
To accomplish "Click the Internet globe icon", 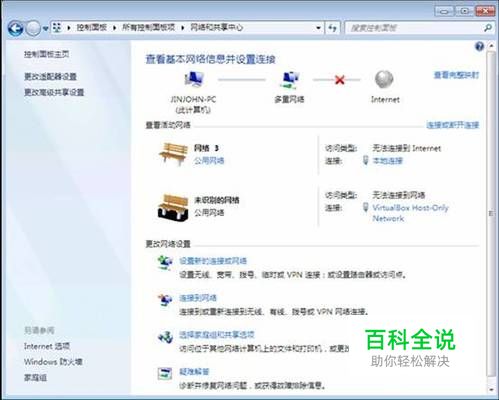I will (384, 79).
